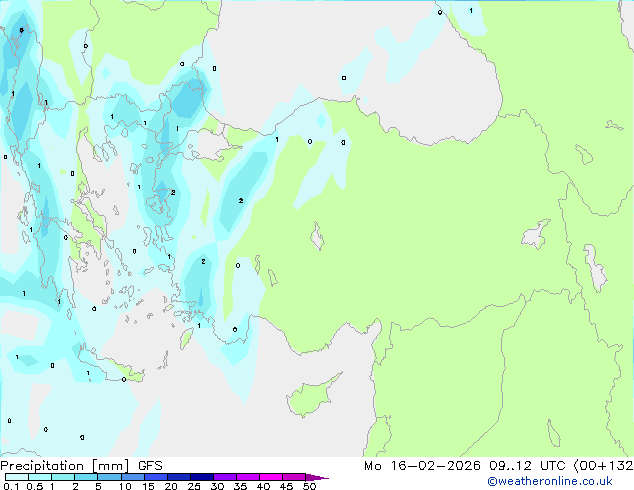Click the "30" legend scale label
Viewport: 634px width, 490px height.
point(217,486)
